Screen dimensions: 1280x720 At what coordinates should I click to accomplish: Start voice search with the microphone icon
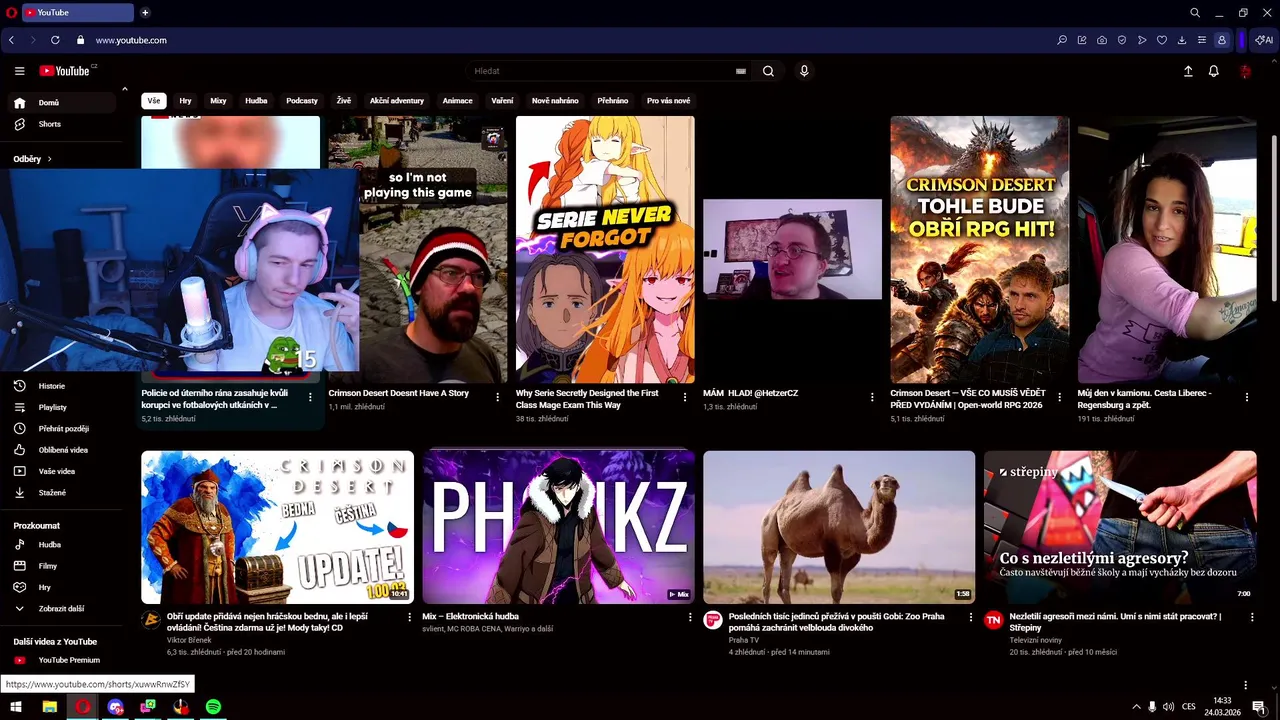(x=804, y=71)
